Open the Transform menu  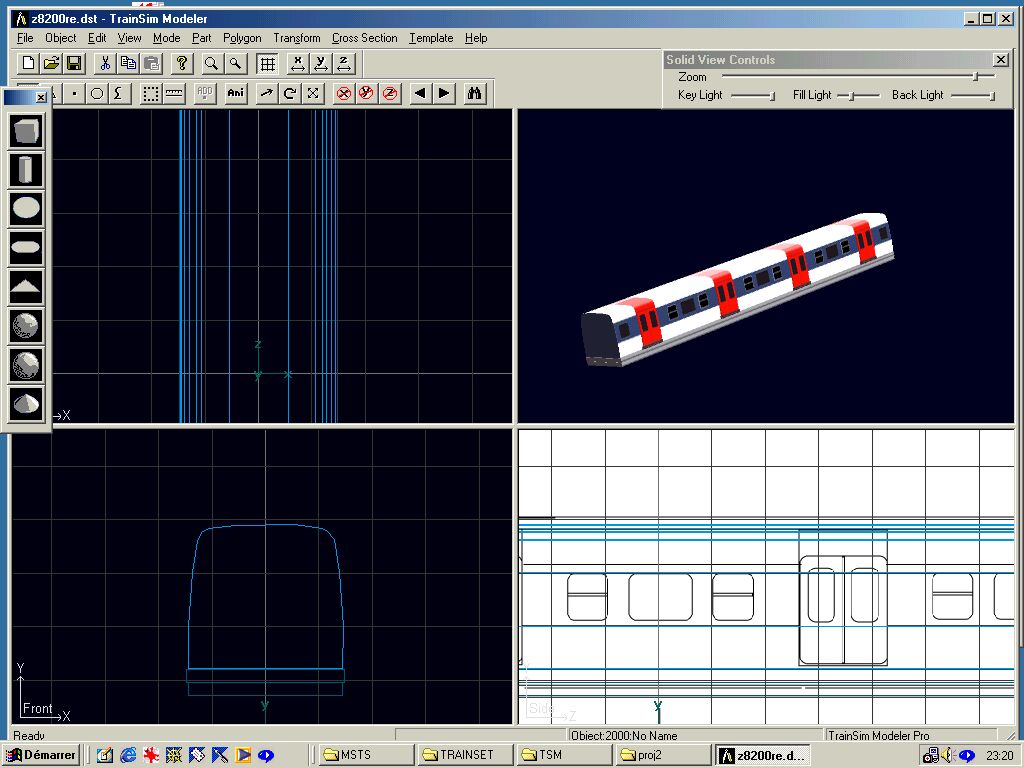point(297,38)
